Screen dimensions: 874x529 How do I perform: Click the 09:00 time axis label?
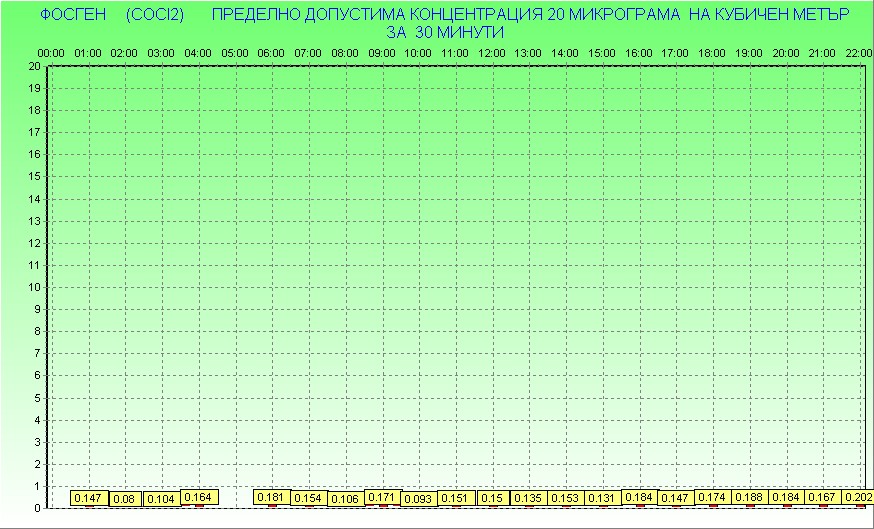(x=382, y=54)
